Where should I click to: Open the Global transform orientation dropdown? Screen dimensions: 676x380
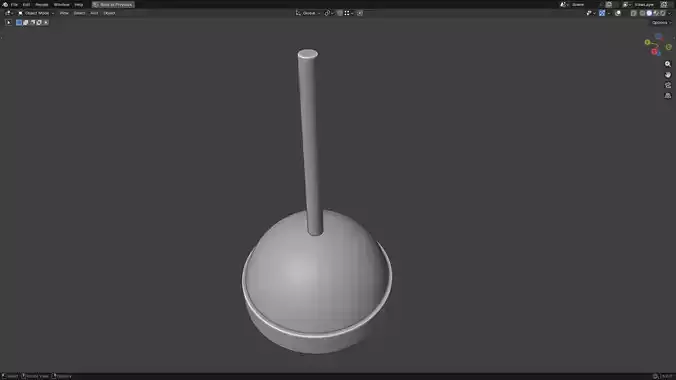coord(308,13)
